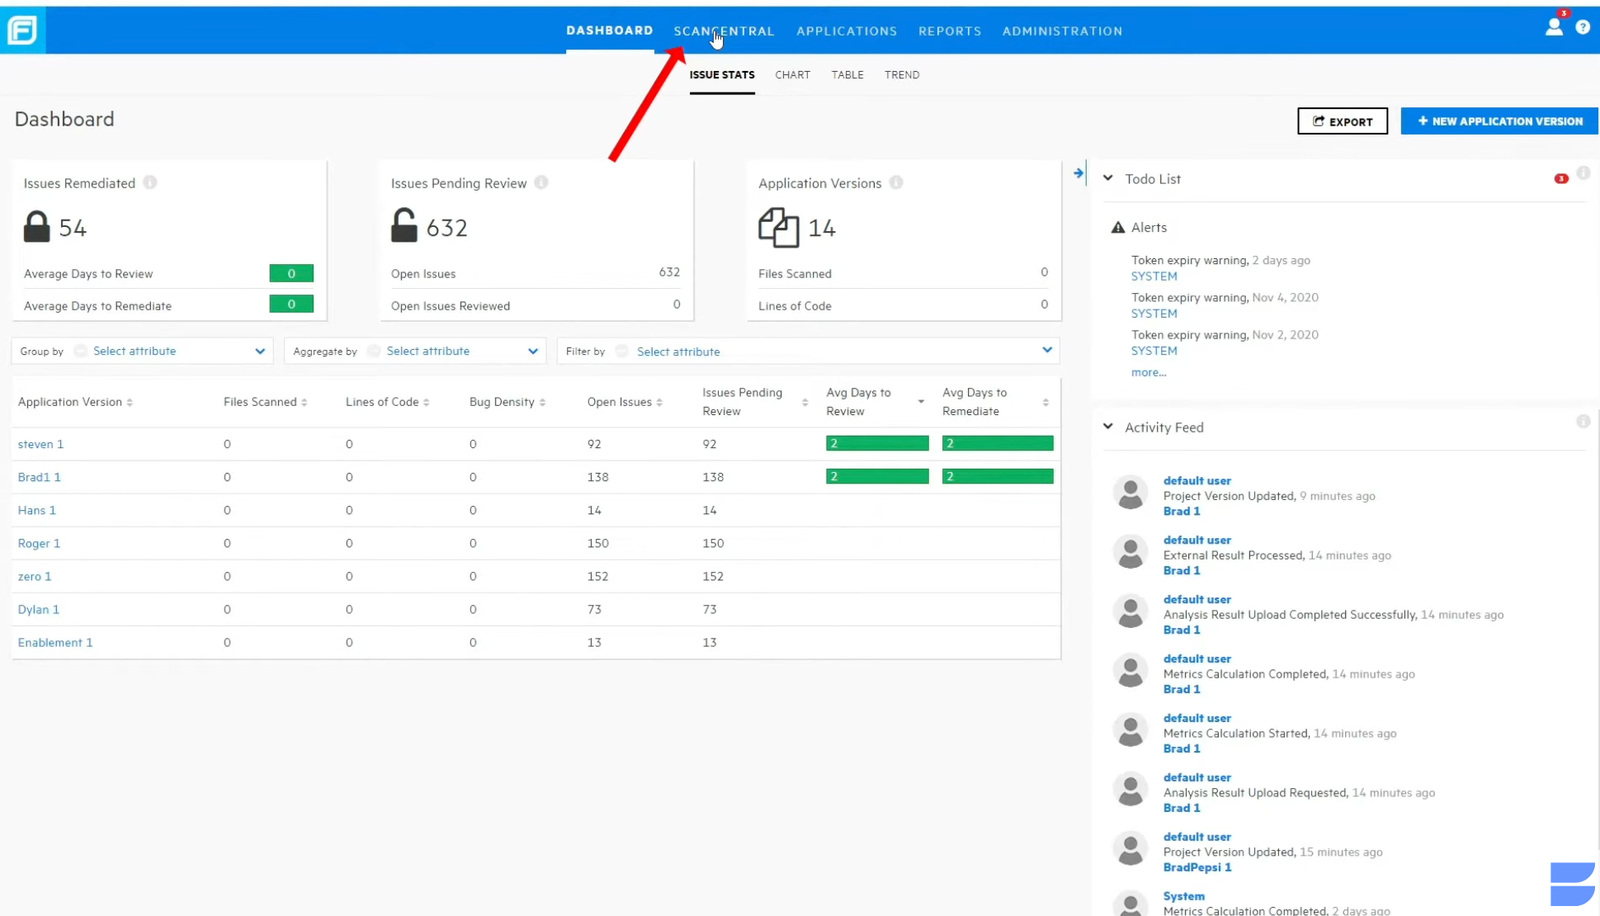This screenshot has width=1600, height=916.
Task: Click the Fortify logo in the top-left corner
Action: coord(21,29)
